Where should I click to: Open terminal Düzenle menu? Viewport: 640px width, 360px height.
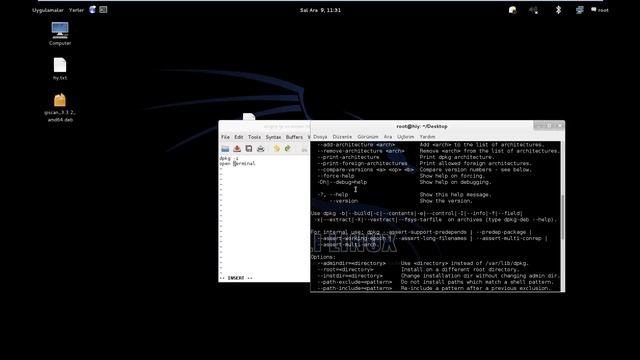point(342,137)
